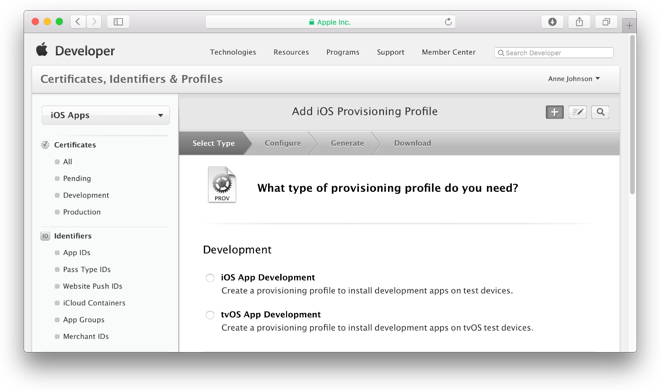Open the Support menu
The width and height of the screenshot is (661, 391).
click(390, 52)
